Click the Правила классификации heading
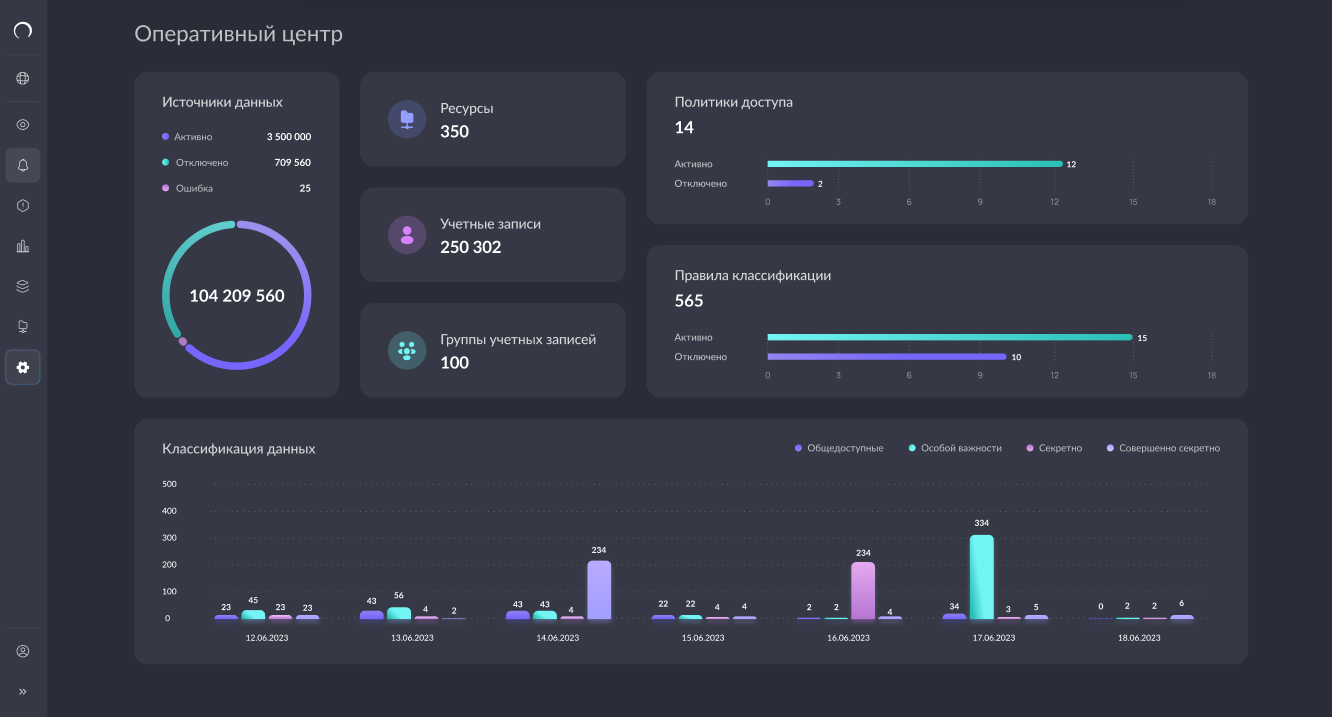Screen dimensions: 1332x717 (x=753, y=275)
